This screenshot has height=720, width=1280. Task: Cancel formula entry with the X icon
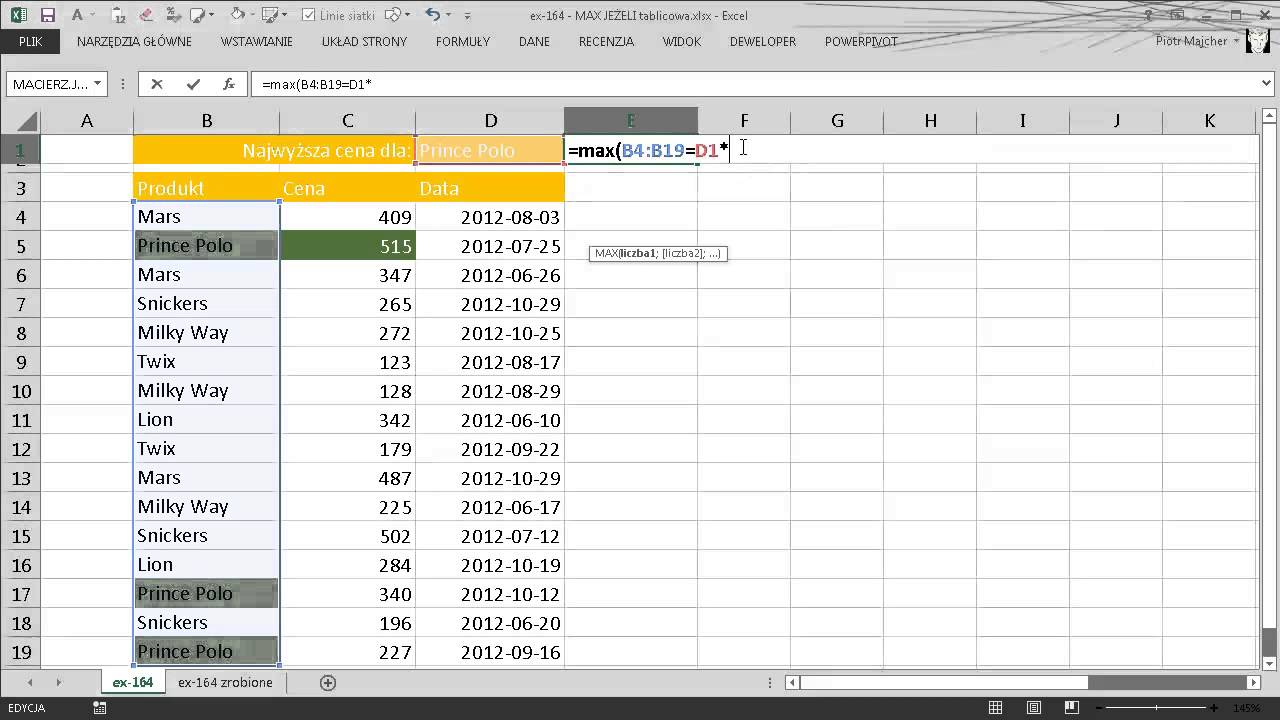[157, 84]
